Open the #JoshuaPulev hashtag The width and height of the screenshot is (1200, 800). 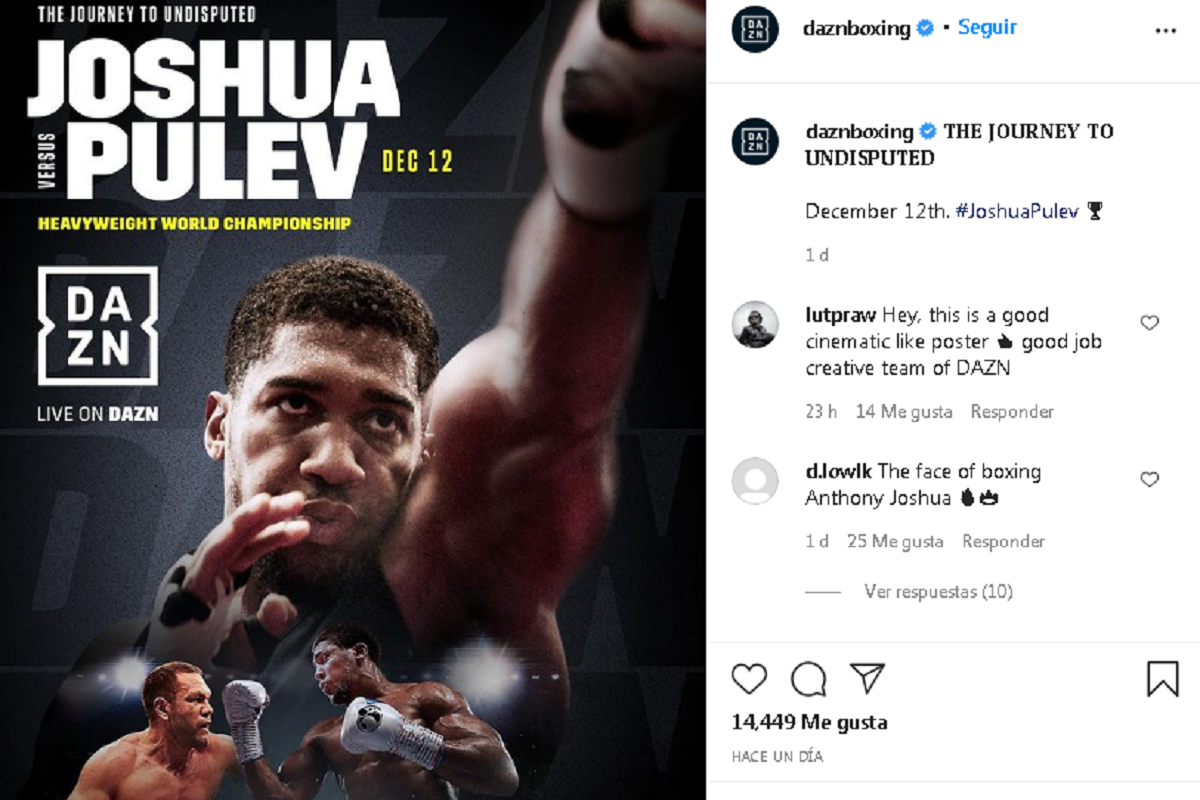point(1017,212)
